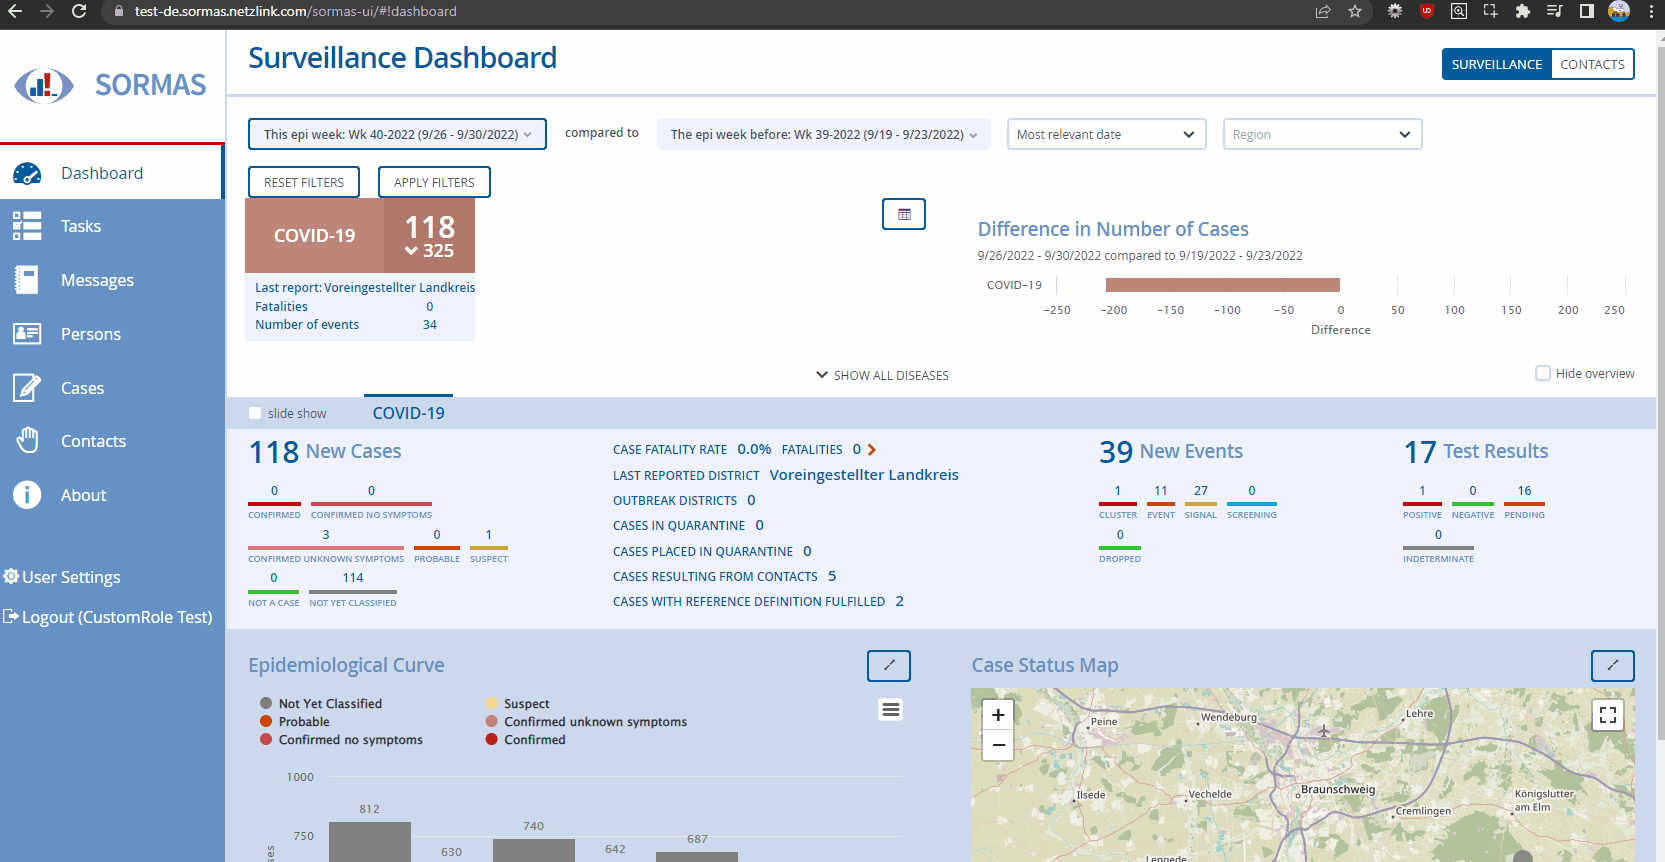Click the SORMAS logo icon
The width and height of the screenshot is (1665, 862).
pos(43,86)
